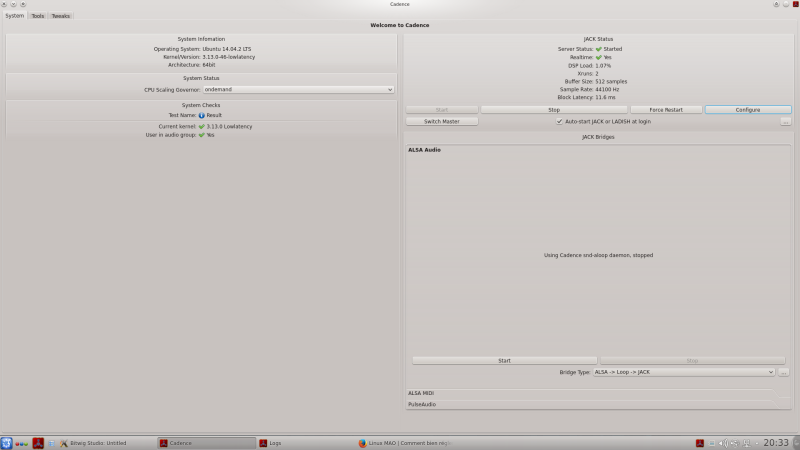Image resolution: width=800 pixels, height=450 pixels.
Task: Click the 'Ubuntu 14.04.2 LTS' value
Action: click(227, 49)
